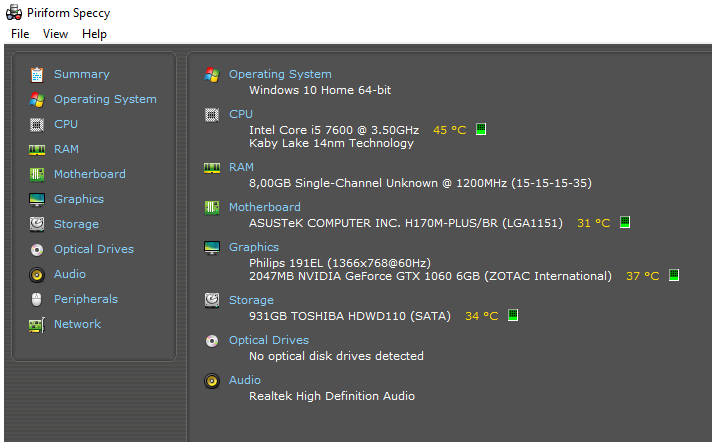Click the storage temperature indicator beside 34 °C

coord(513,315)
